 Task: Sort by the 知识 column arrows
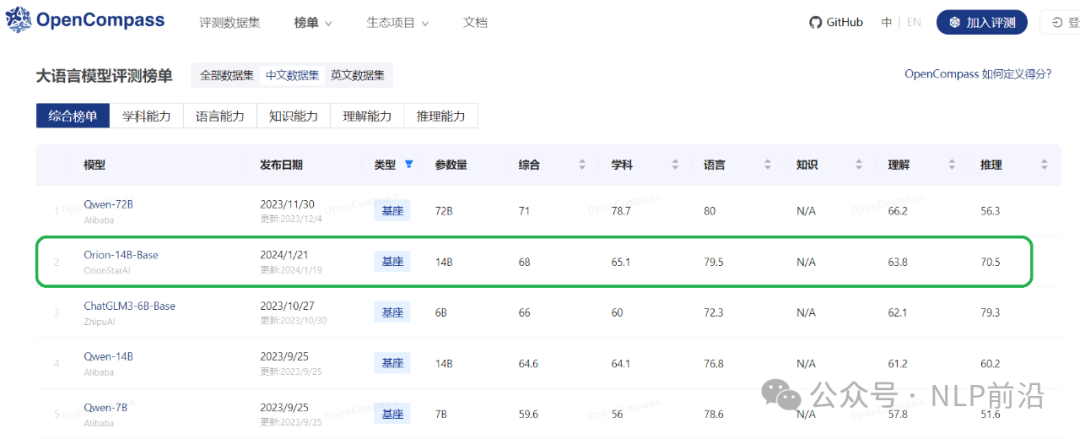coord(859,165)
